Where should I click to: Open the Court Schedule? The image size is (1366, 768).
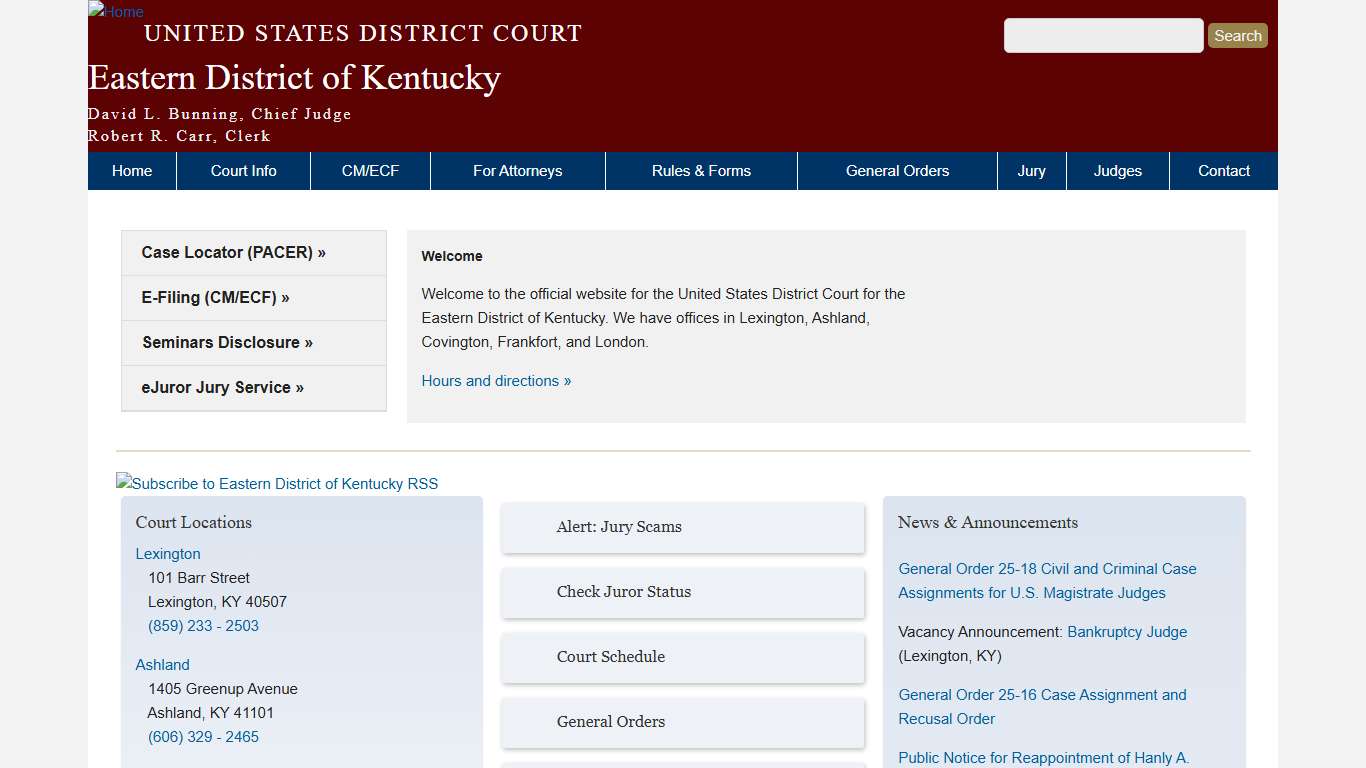[611, 657]
